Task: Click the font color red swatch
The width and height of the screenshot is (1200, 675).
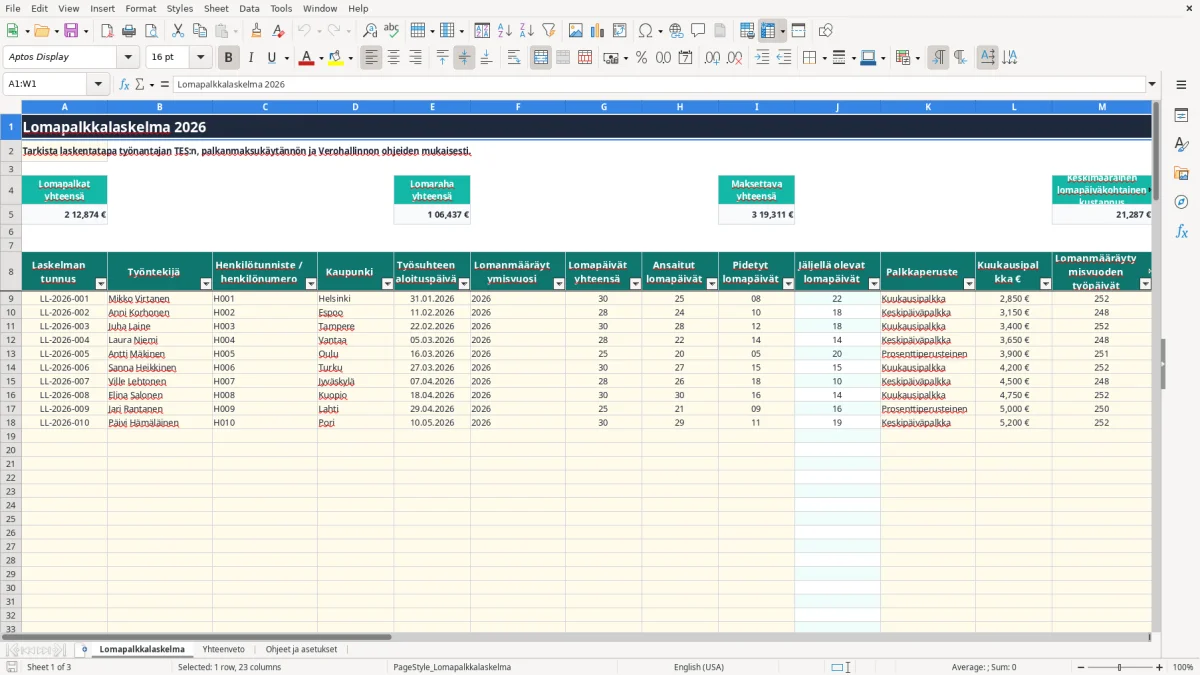Action: [x=306, y=58]
